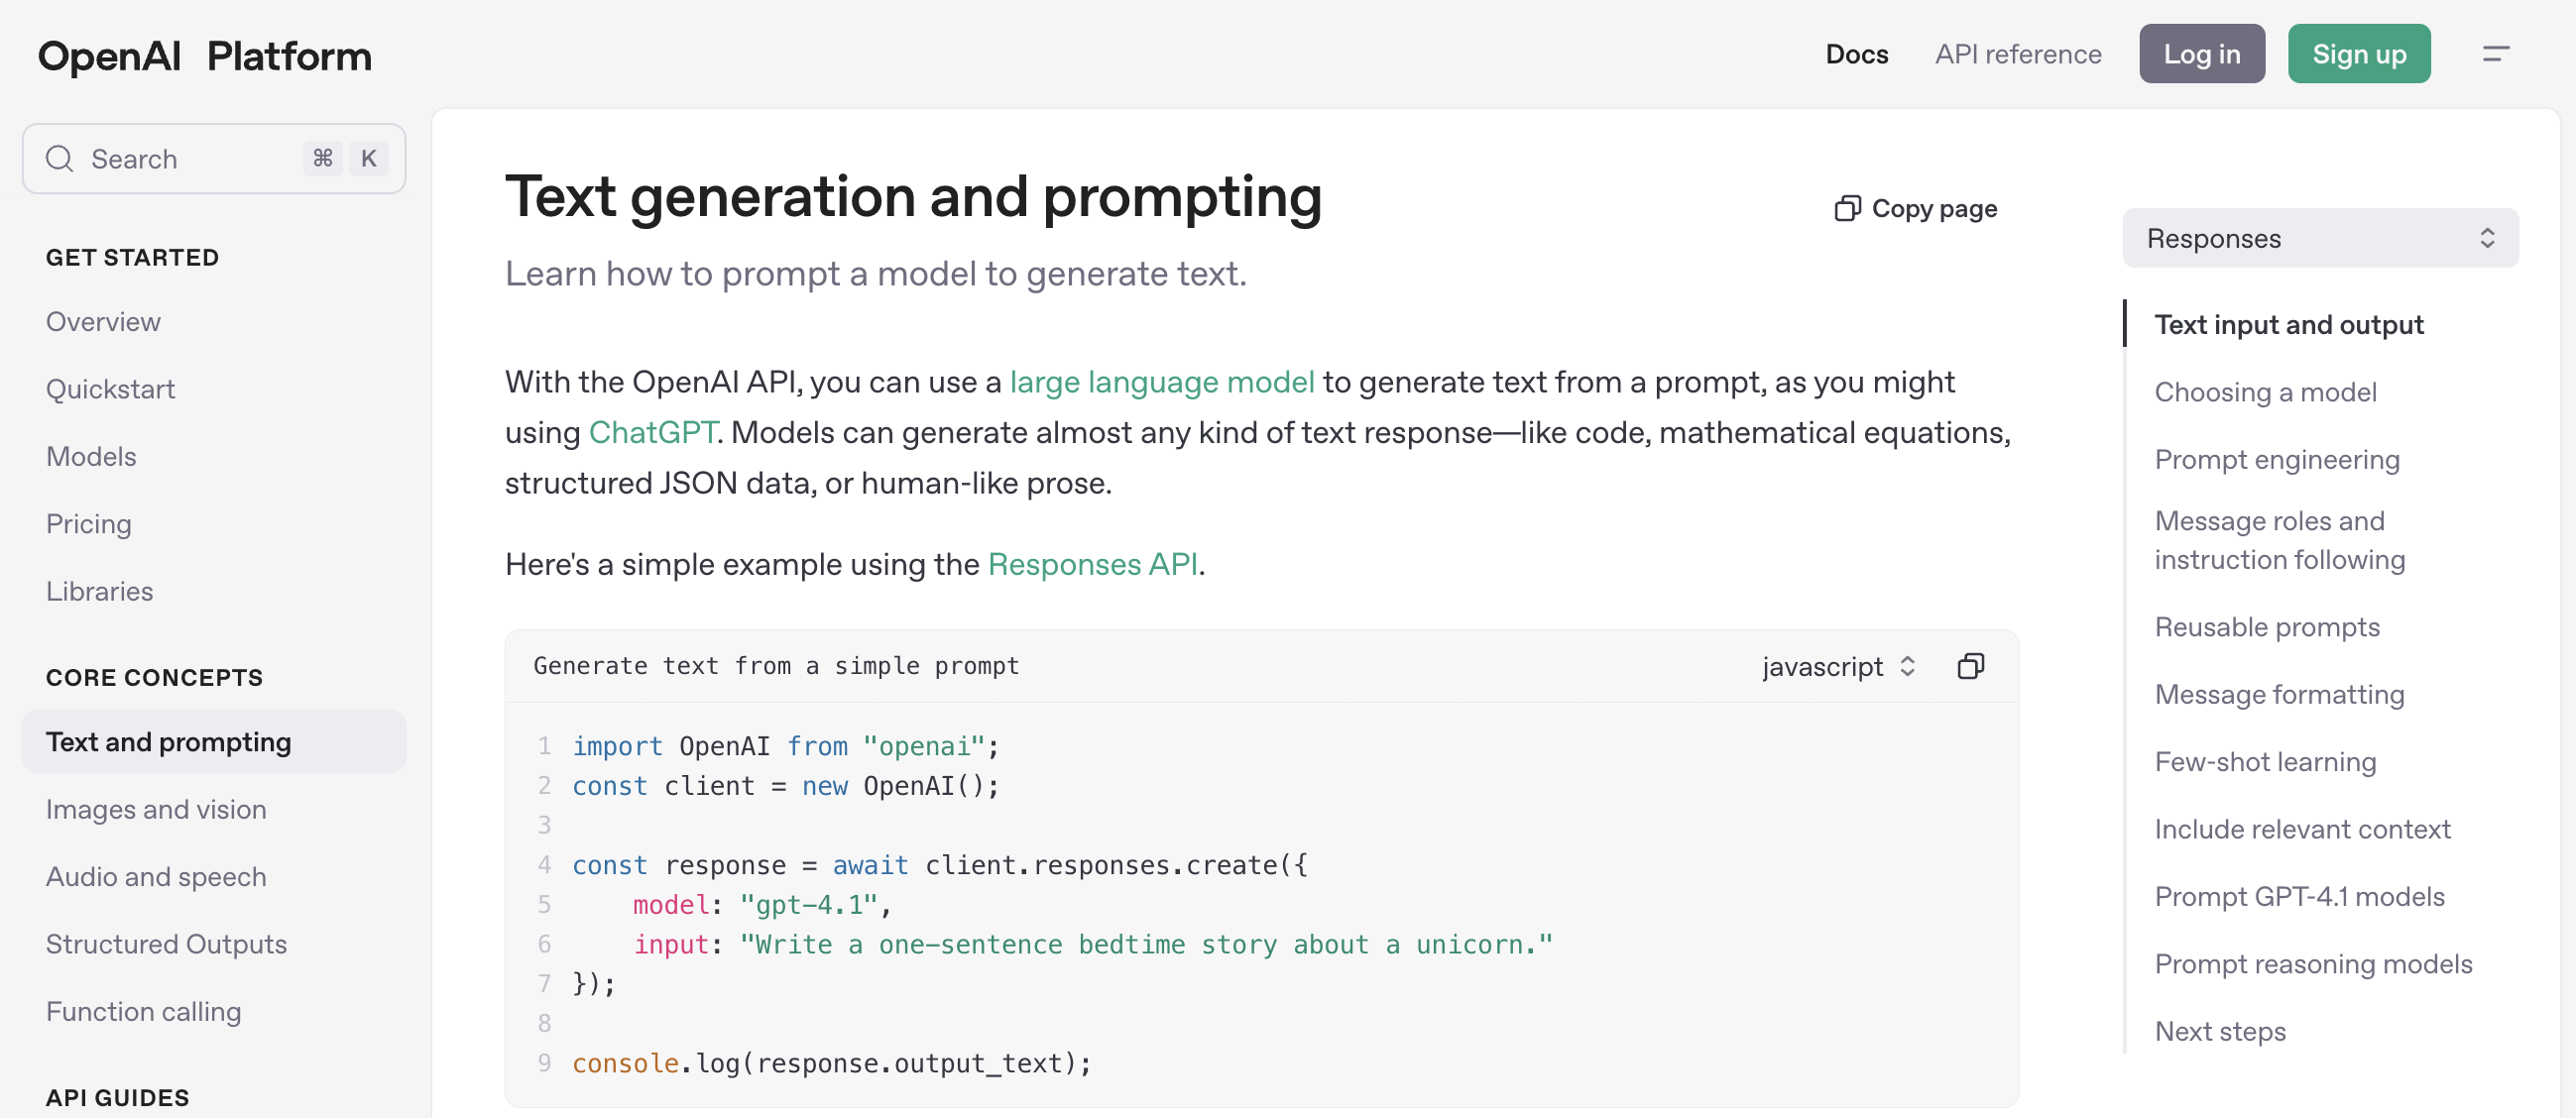The width and height of the screenshot is (2576, 1118).
Task: Follow the ChatGPT link
Action: pyautogui.click(x=652, y=433)
